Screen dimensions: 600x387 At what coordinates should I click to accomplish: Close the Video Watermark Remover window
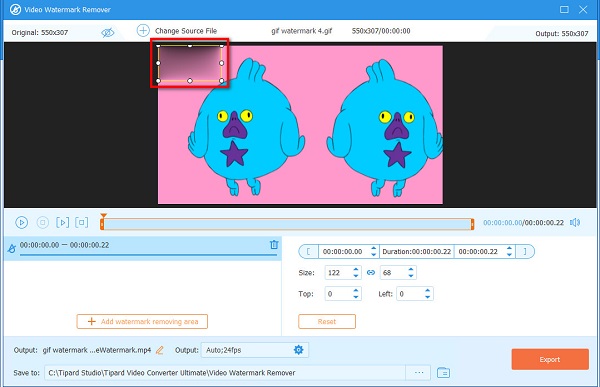583,9
